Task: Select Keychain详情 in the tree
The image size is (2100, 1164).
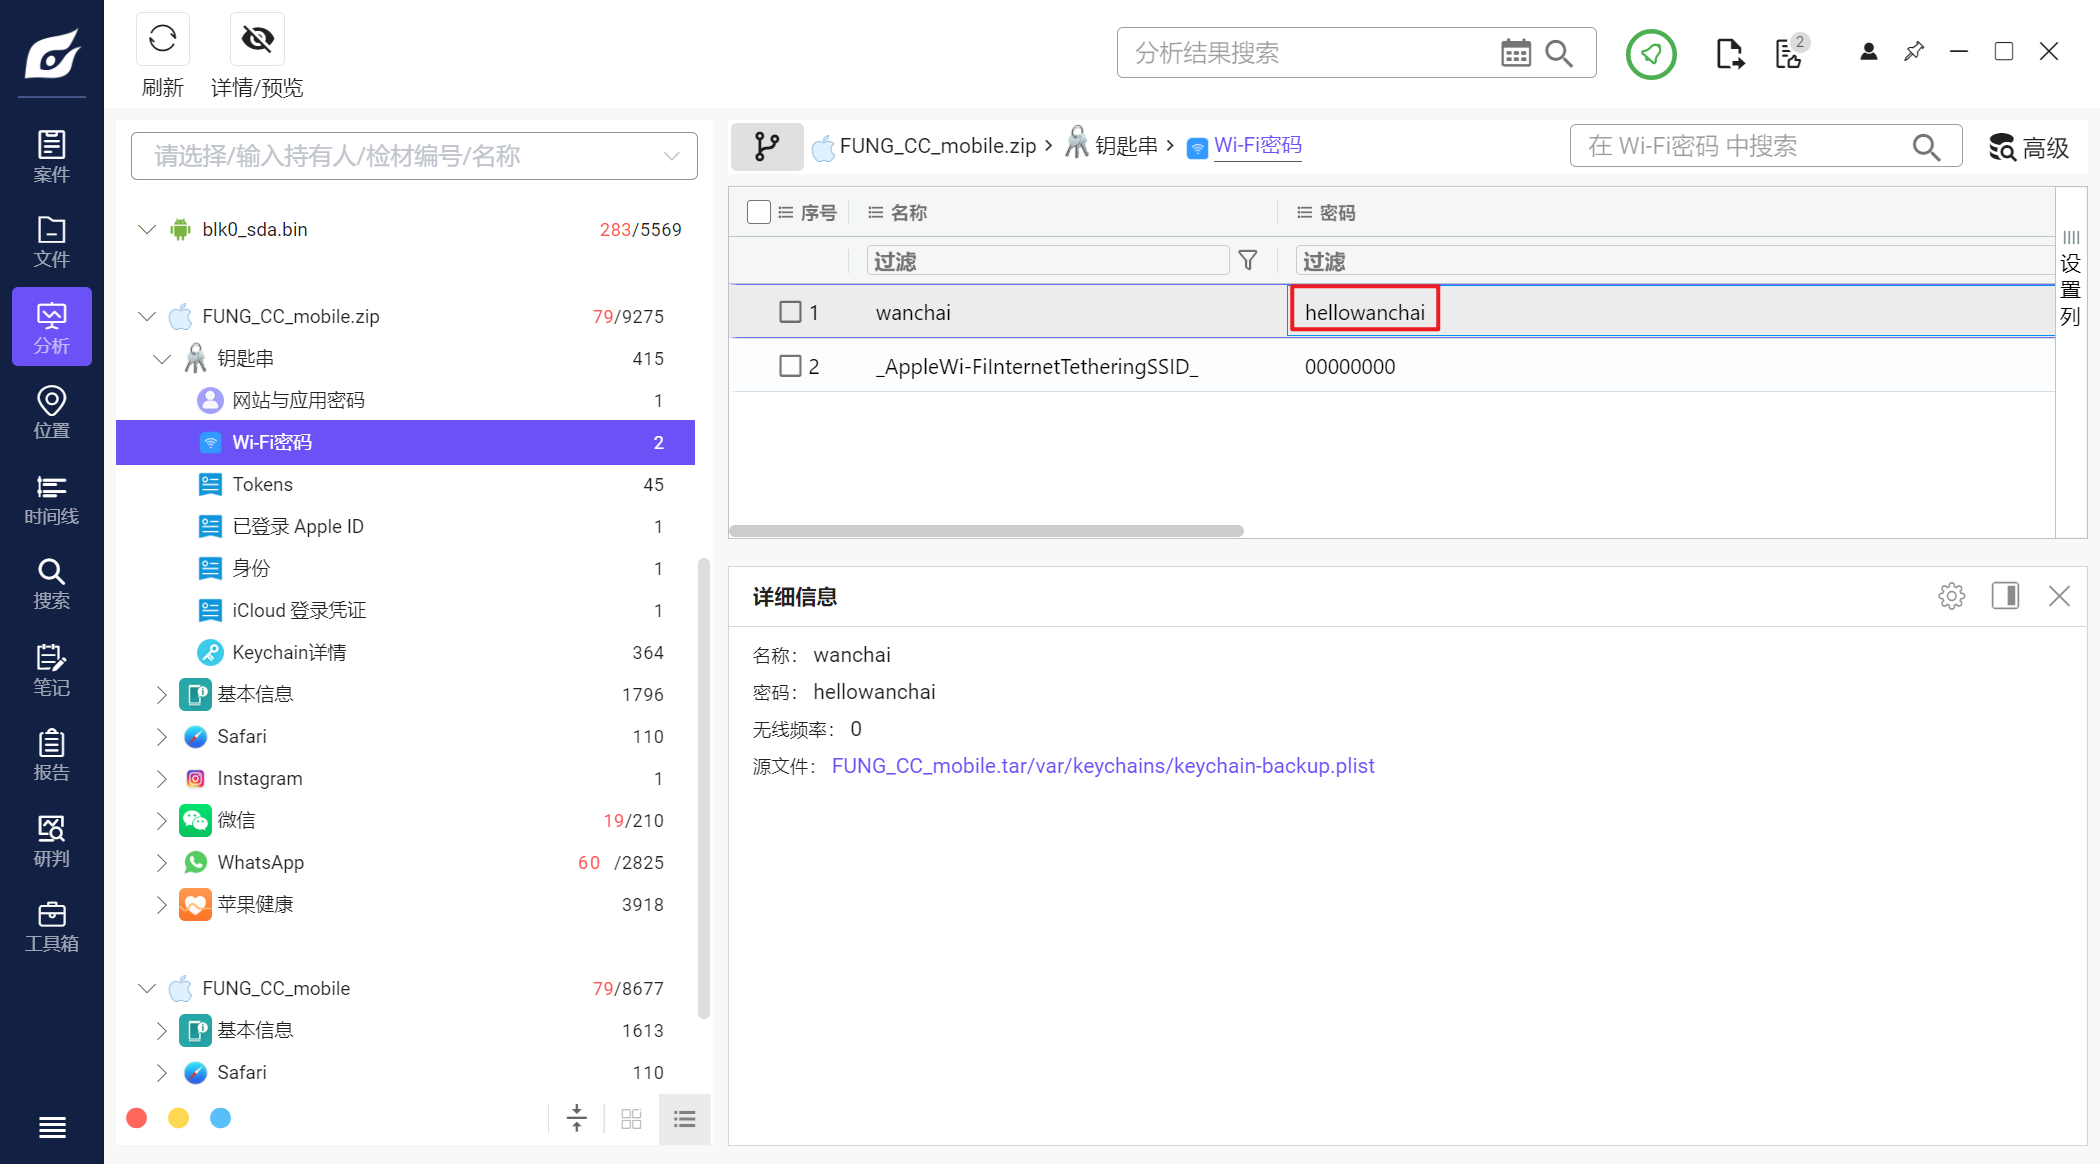Action: [x=289, y=652]
